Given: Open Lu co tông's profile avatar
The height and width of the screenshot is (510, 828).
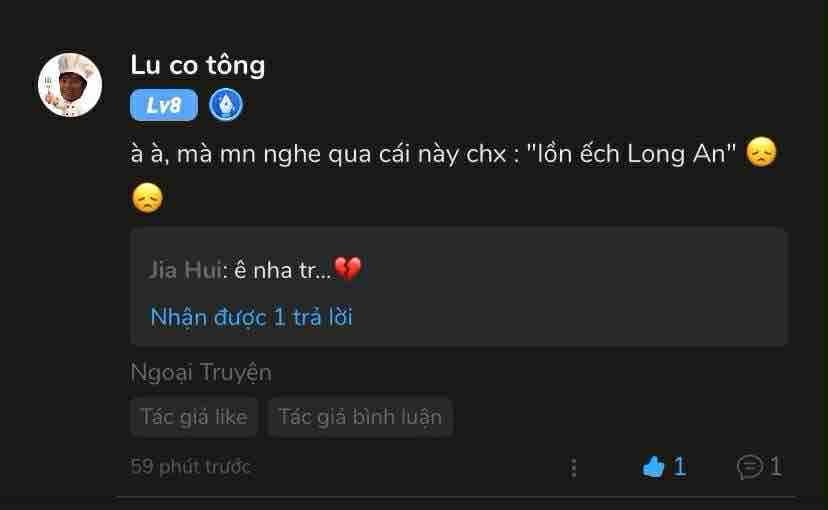Looking at the screenshot, I should [70, 85].
